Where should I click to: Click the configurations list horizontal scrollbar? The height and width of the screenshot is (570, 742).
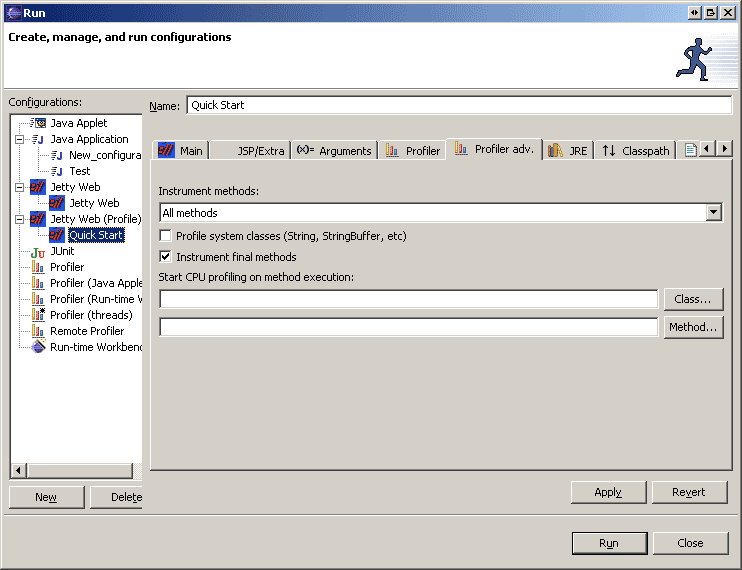point(75,470)
